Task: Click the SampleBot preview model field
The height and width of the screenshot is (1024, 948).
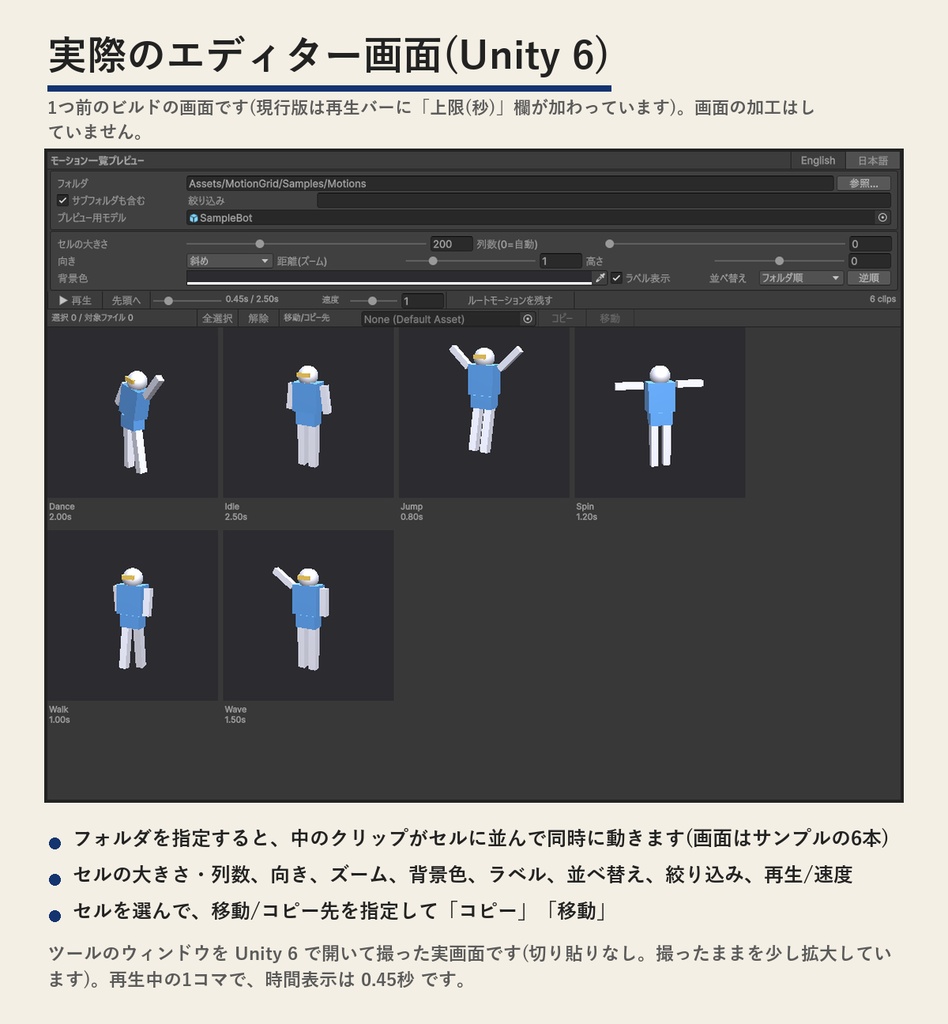Action: click(x=539, y=217)
